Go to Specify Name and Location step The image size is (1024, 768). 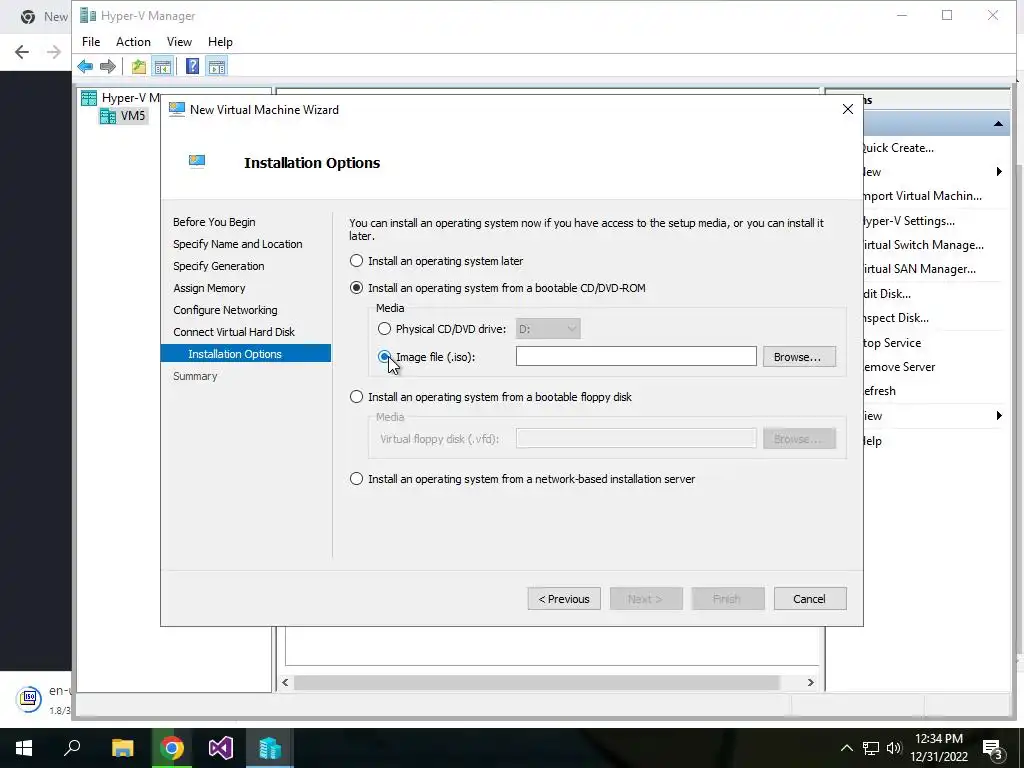pyautogui.click(x=238, y=244)
